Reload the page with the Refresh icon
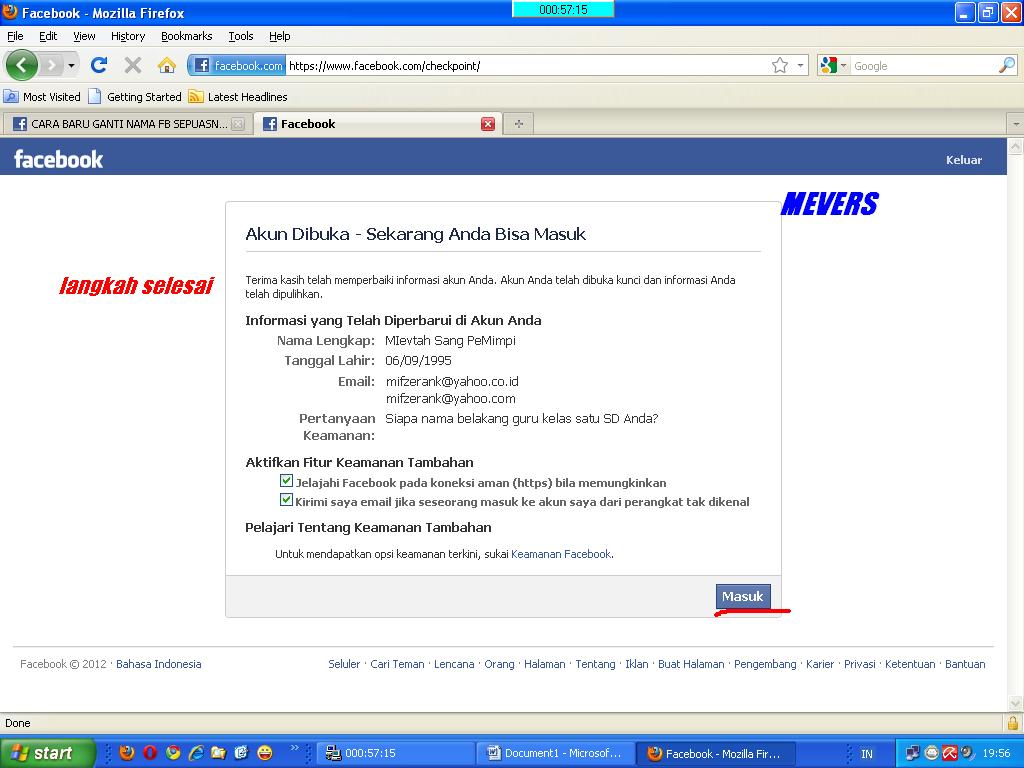The width and height of the screenshot is (1024, 768). pyautogui.click(x=99, y=65)
